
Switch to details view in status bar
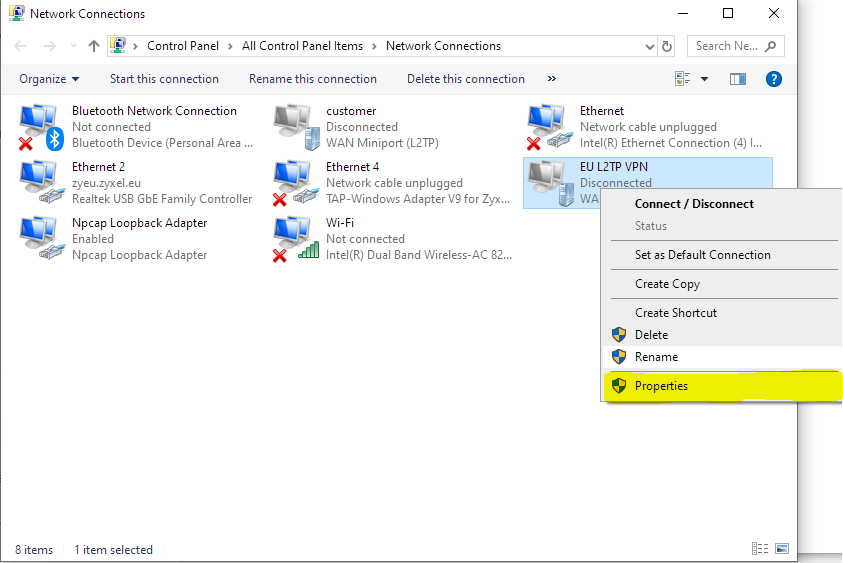(761, 549)
